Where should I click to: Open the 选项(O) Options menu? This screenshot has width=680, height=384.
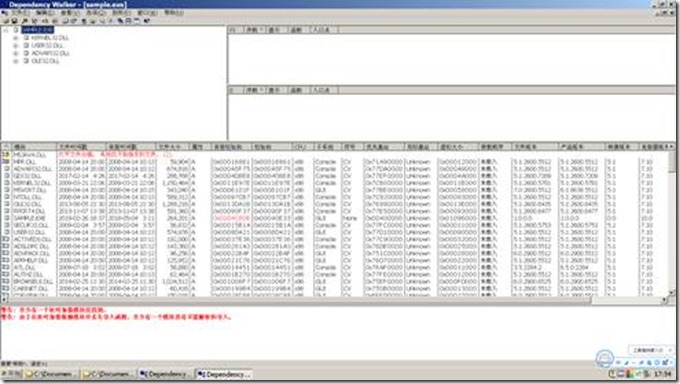point(95,13)
